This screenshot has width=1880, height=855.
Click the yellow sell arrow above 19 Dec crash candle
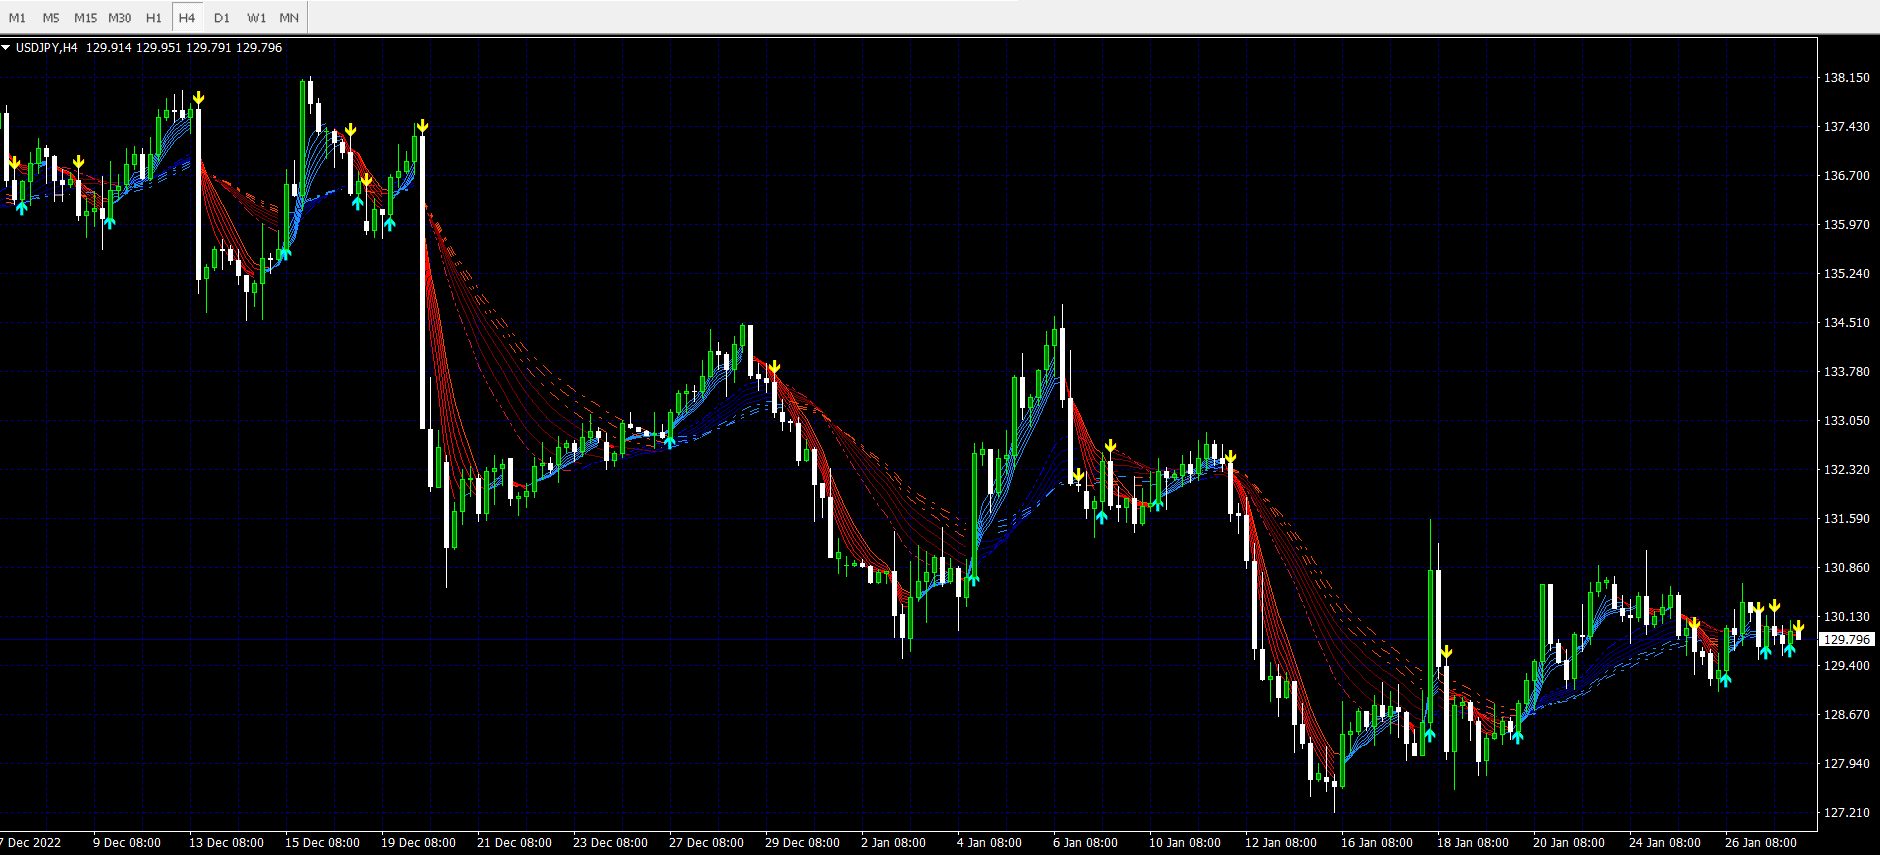[x=423, y=125]
